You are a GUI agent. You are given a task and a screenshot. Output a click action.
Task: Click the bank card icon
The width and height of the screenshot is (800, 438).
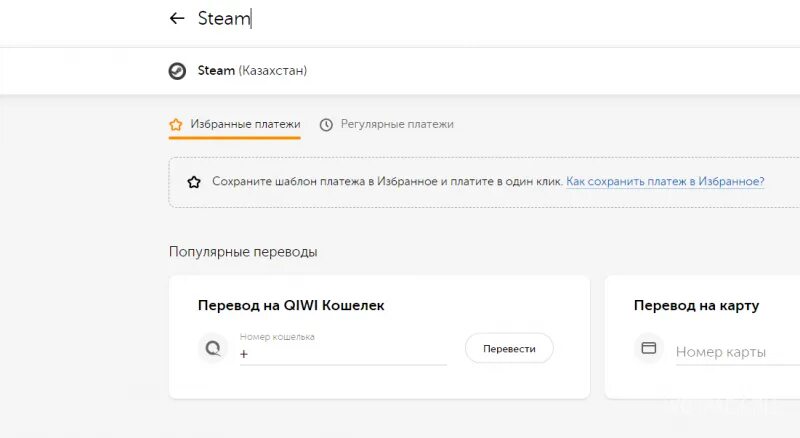pos(648,348)
